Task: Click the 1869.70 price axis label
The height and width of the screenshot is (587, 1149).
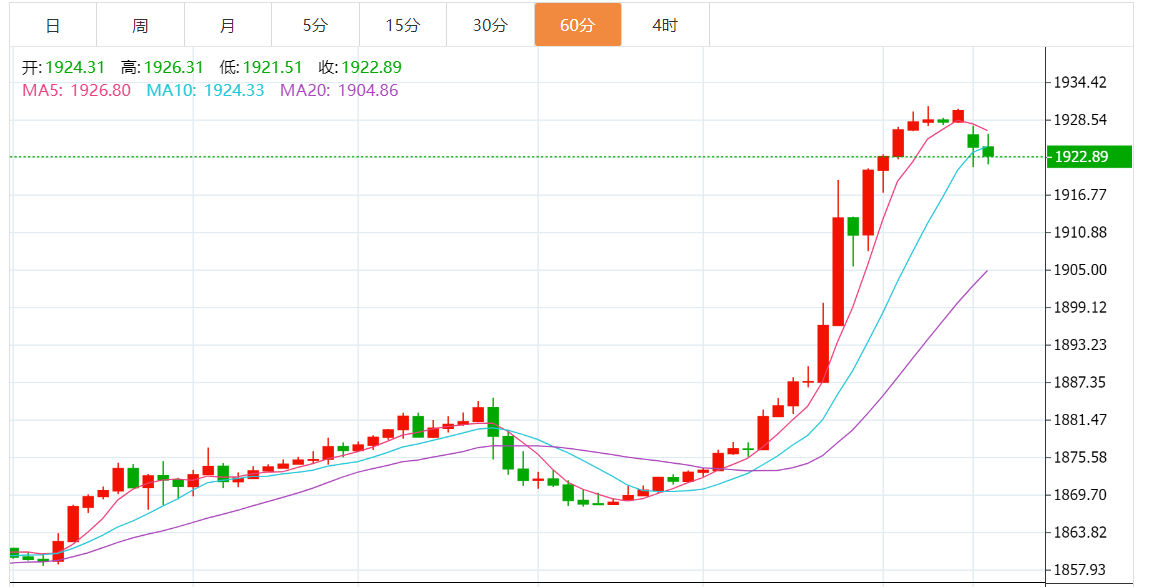Action: pyautogui.click(x=1080, y=495)
